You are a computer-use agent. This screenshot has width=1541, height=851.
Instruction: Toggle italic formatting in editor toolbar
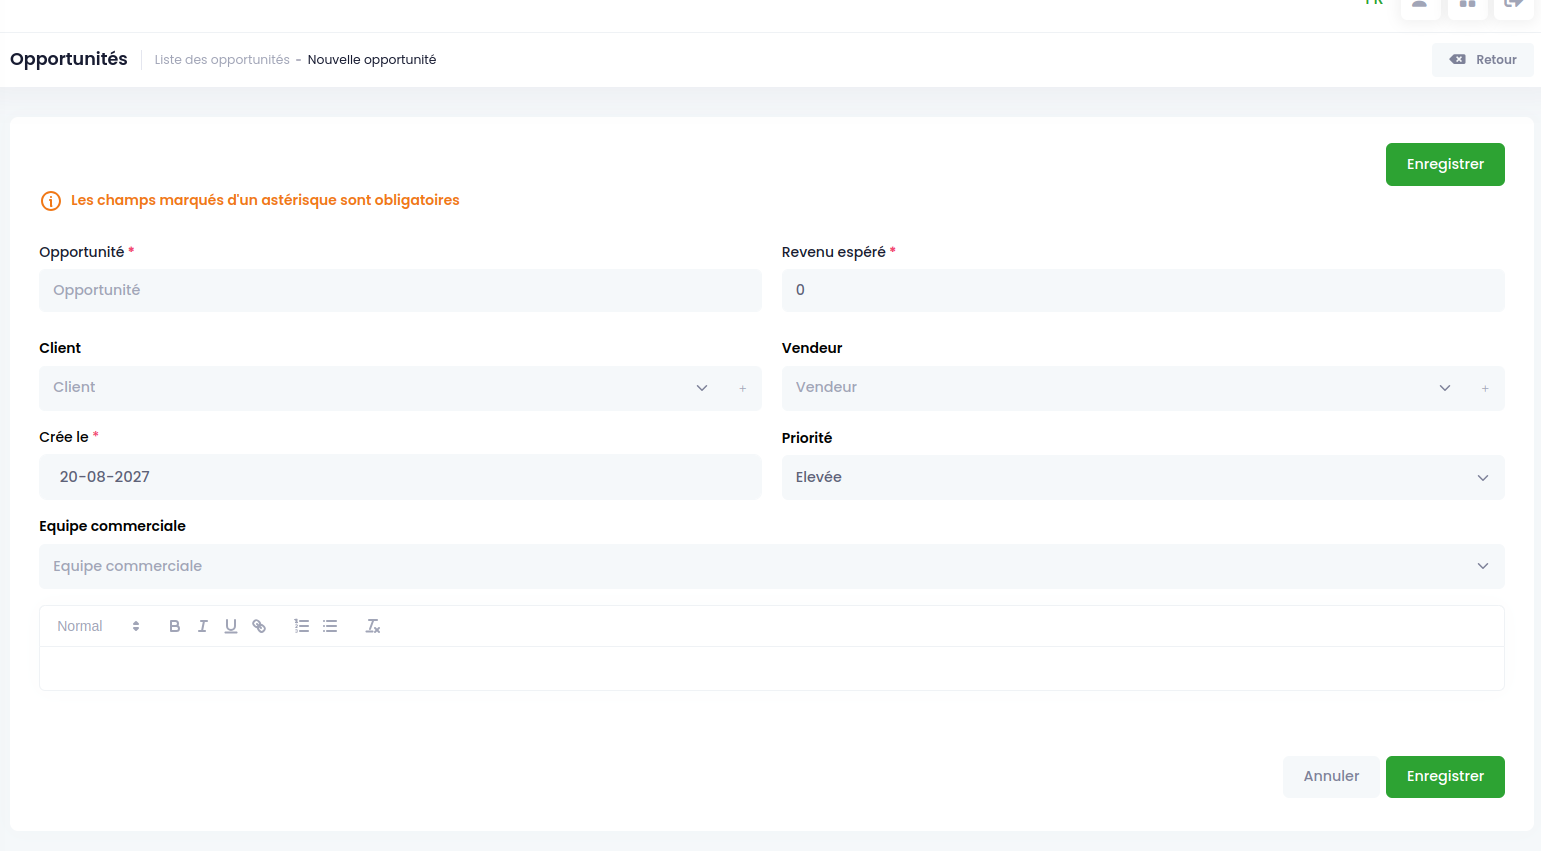coord(203,626)
